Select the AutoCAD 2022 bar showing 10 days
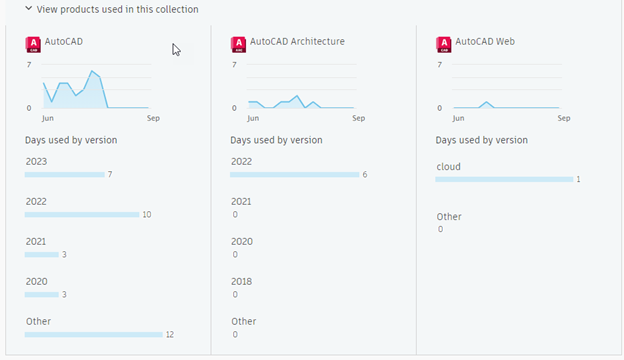Image resolution: width=624 pixels, height=360 pixels. click(x=82, y=215)
